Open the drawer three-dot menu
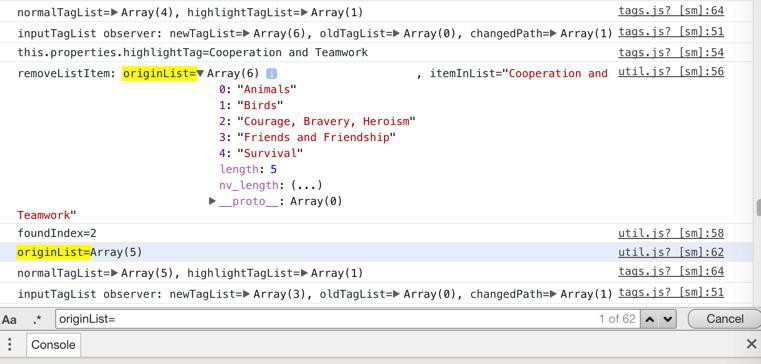This screenshot has width=761, height=364. (x=10, y=345)
